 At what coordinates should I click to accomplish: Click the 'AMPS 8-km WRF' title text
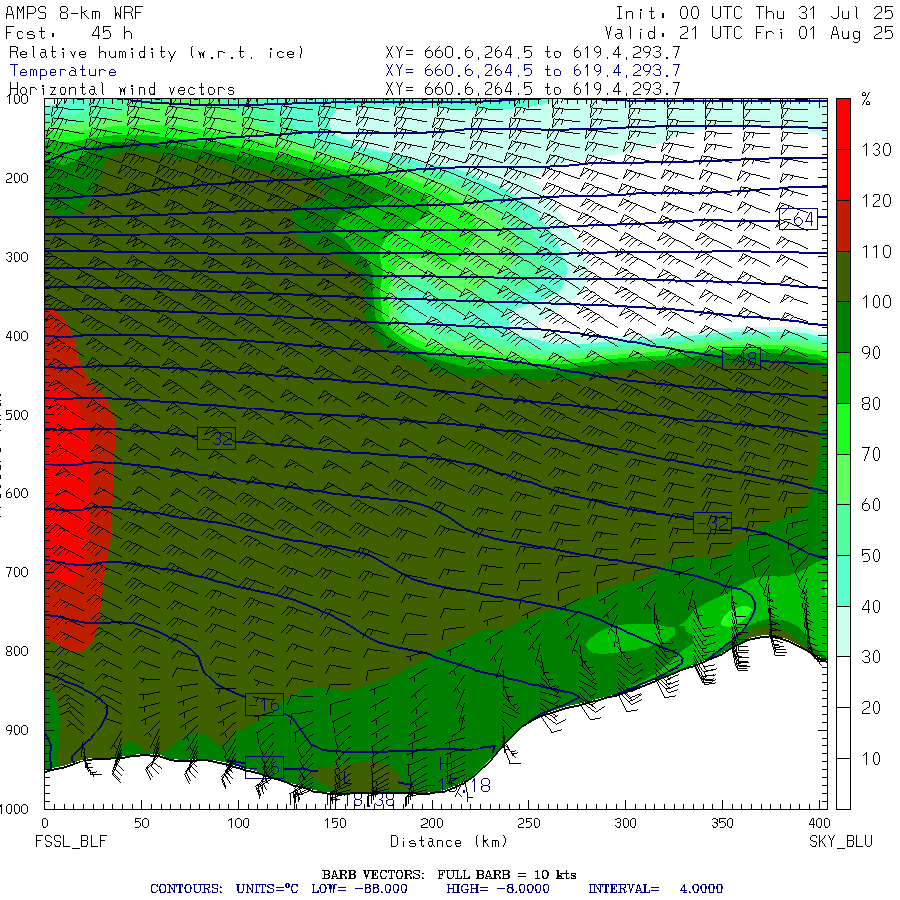[74, 13]
